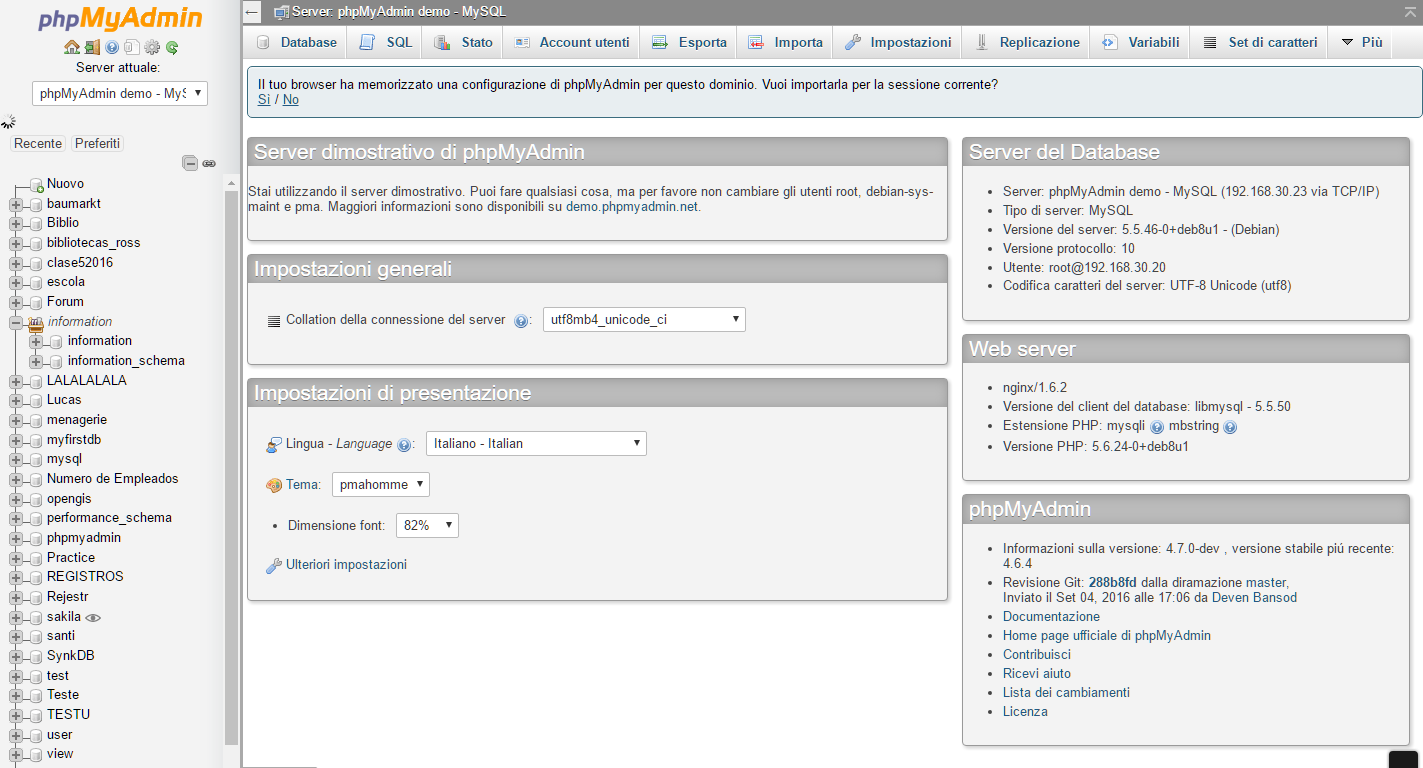The height and width of the screenshot is (768, 1423).
Task: Collapse all database tree nodes
Action: [190, 163]
